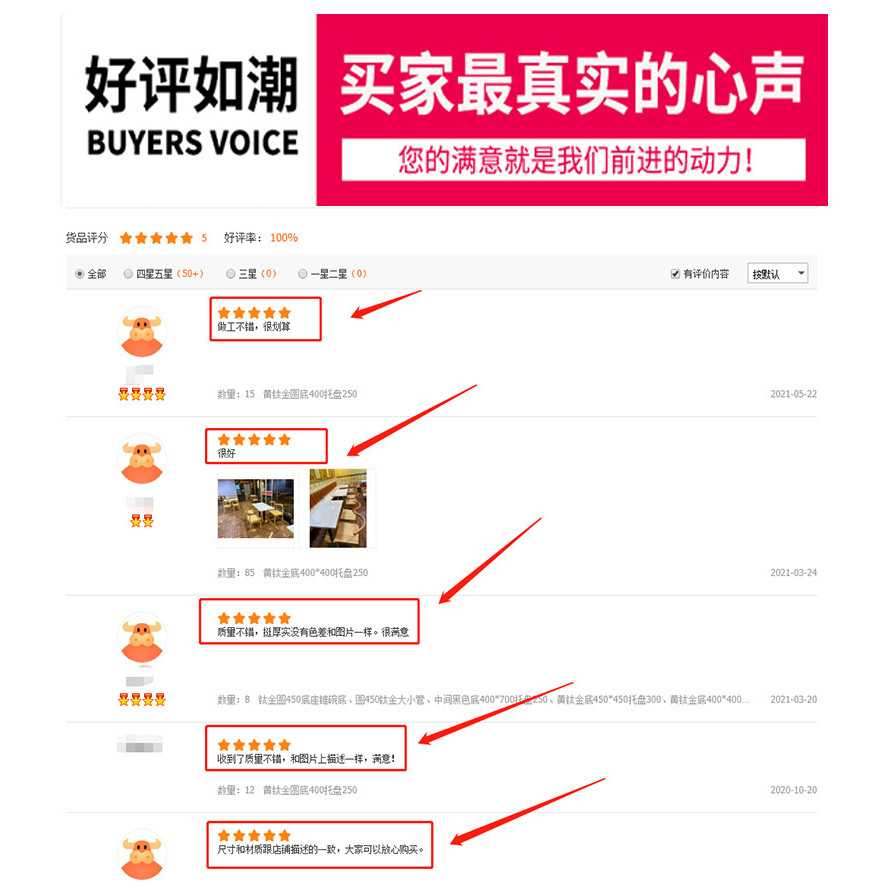The height and width of the screenshot is (895, 895).
Task: Click the bull avatar of 2021-03-20 reviewer
Action: (x=142, y=638)
